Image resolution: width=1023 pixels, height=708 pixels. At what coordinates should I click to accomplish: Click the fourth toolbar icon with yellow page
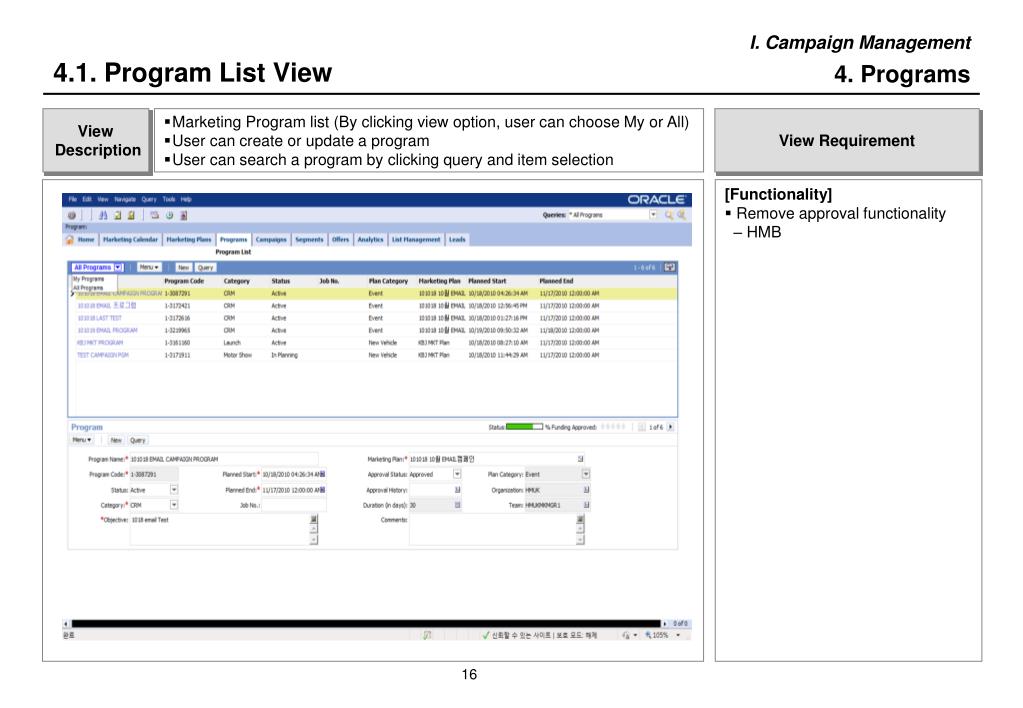pyautogui.click(x=131, y=215)
